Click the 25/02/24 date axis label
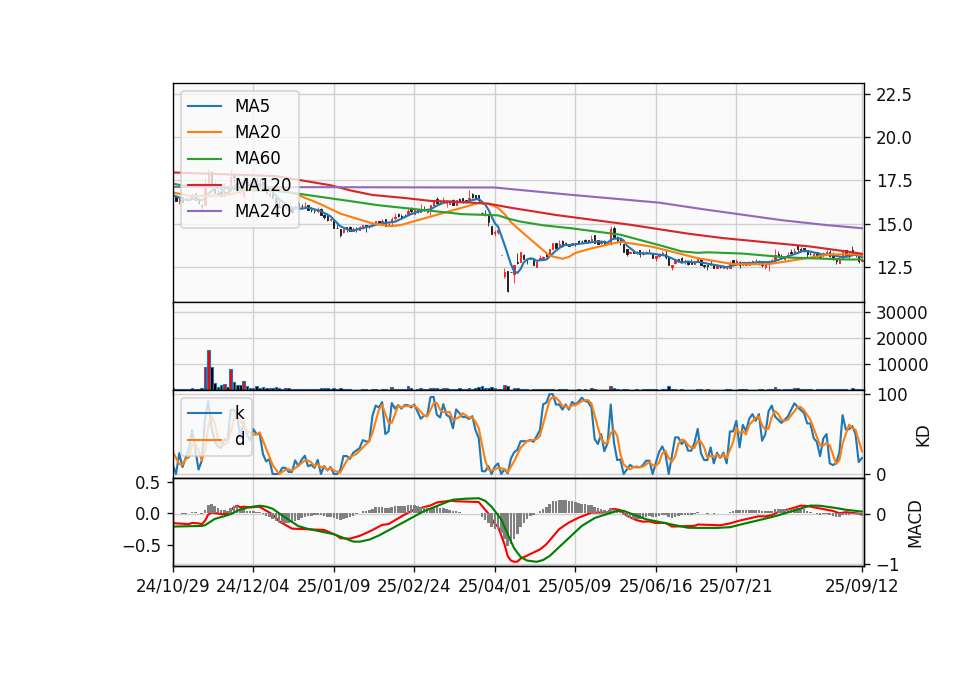960x690 pixels. 414,586
